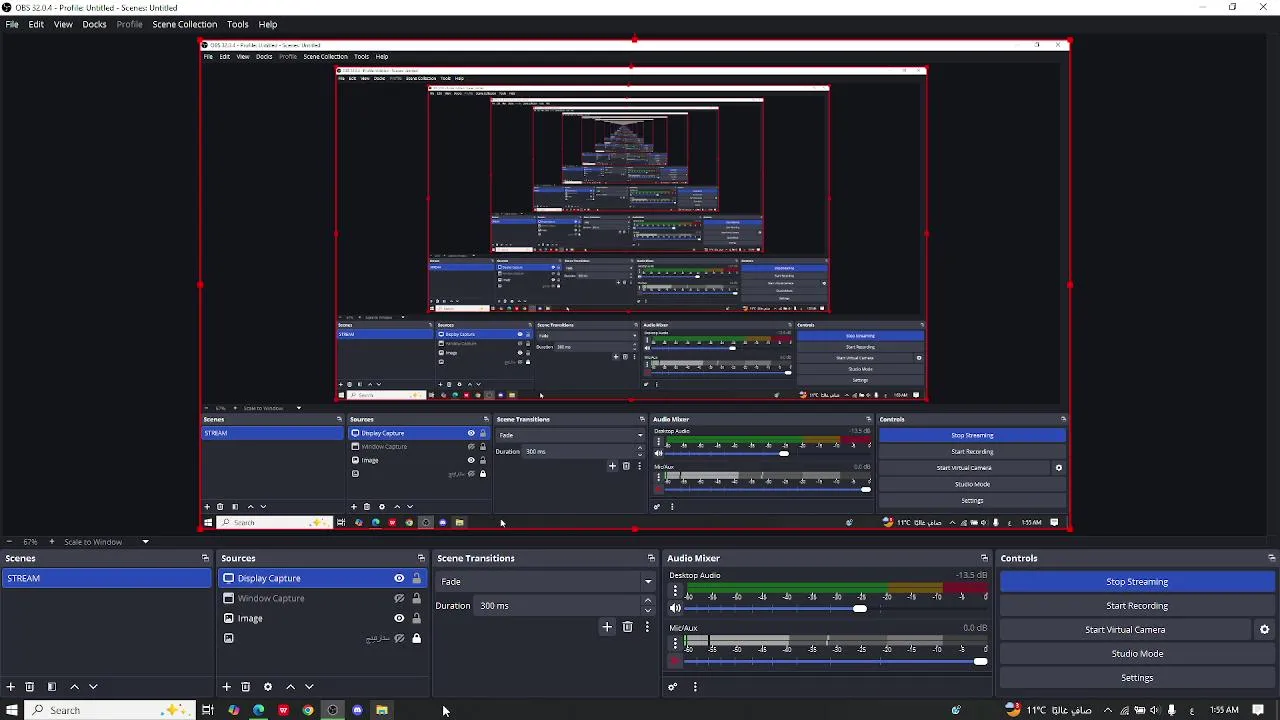This screenshot has width=1280, height=720.
Task: Zoom in the preview with the plus icon
Action: [52, 542]
